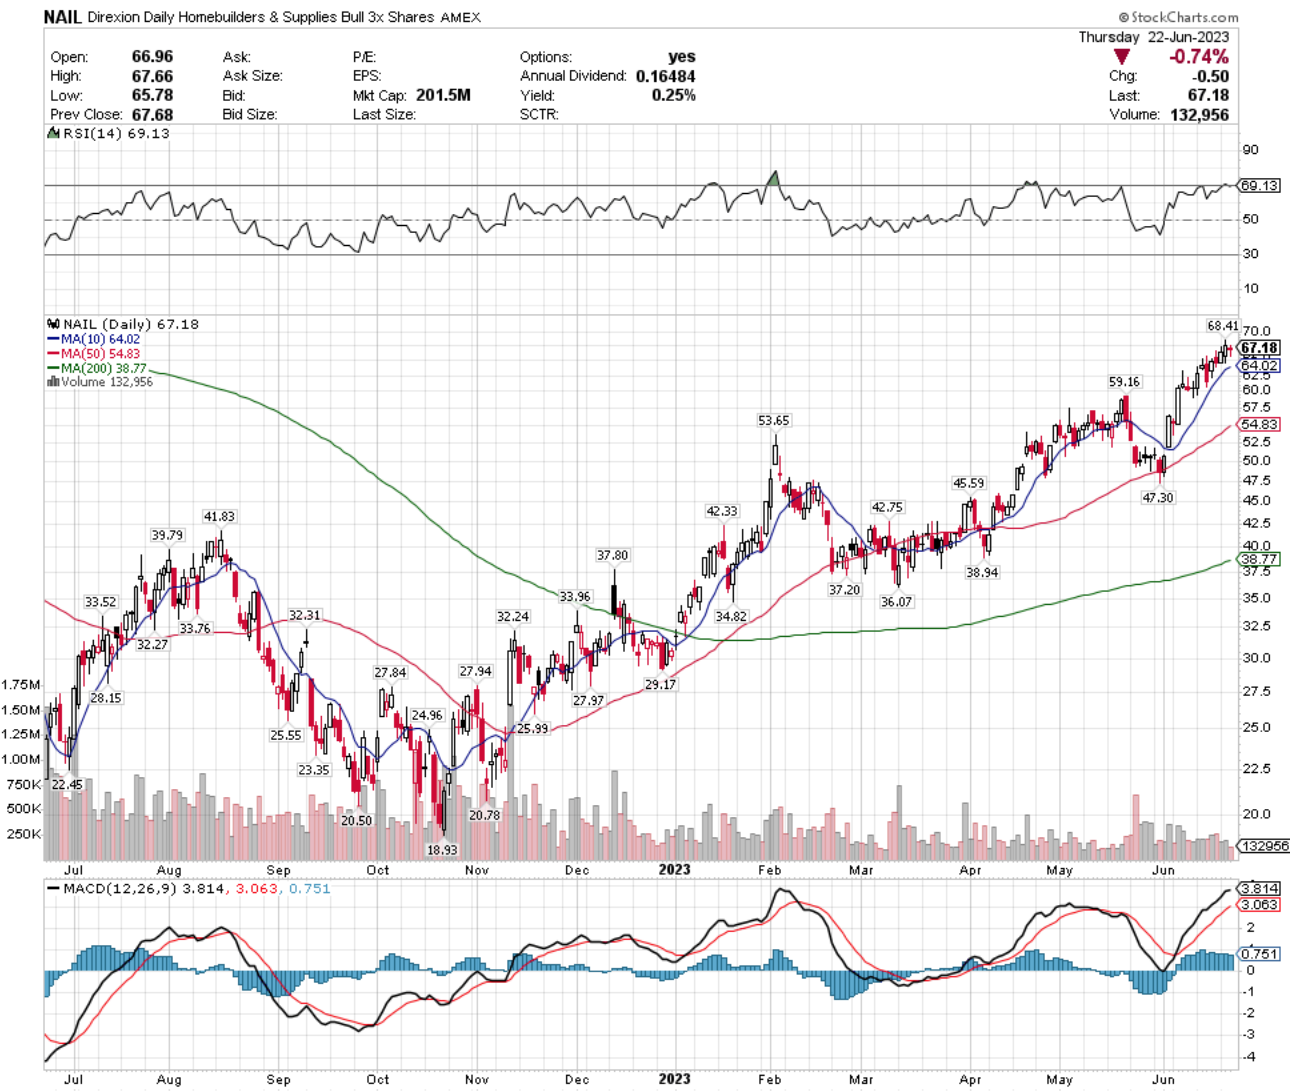Screen dimensions: 1290x1092
Task: Click the NAIL ticker symbol in the header
Action: (62, 17)
